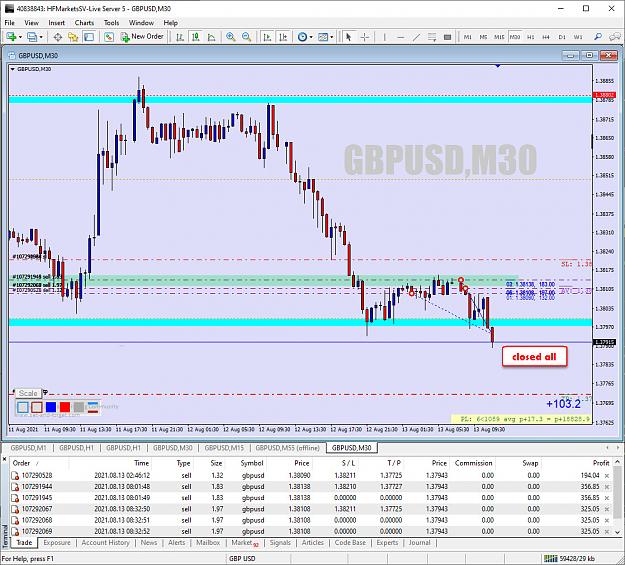
Task: Open the Insert menu
Action: pyautogui.click(x=57, y=23)
